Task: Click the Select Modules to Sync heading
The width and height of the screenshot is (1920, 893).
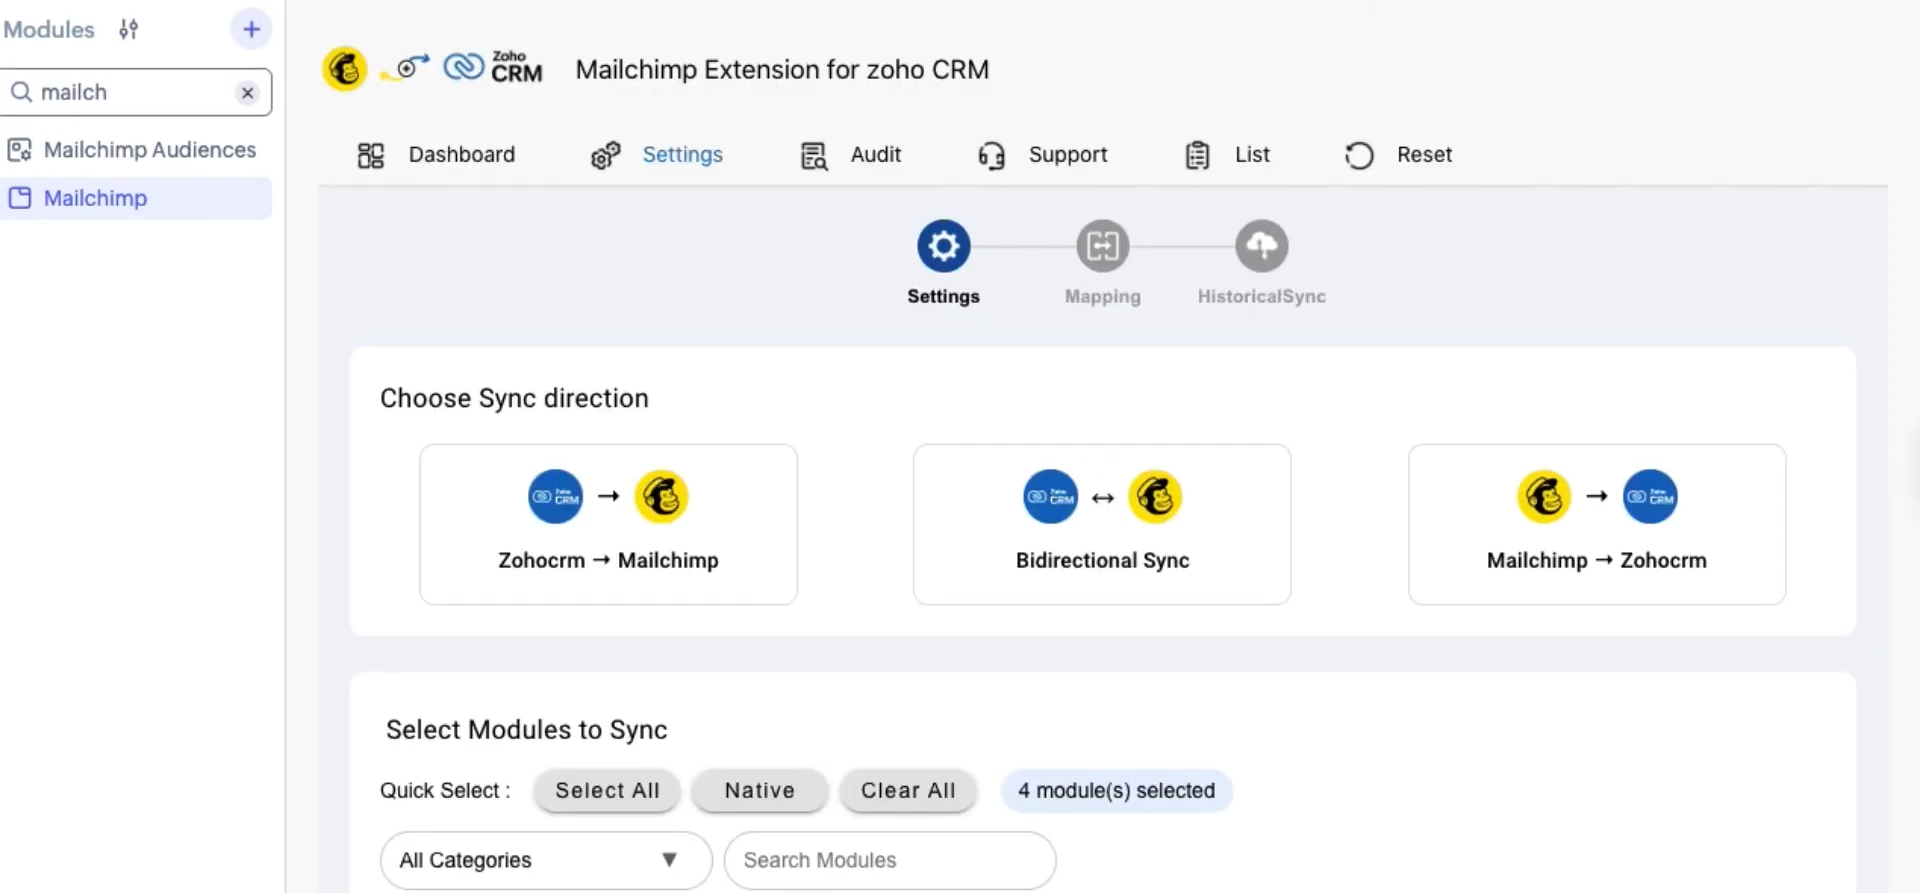Action: [526, 730]
